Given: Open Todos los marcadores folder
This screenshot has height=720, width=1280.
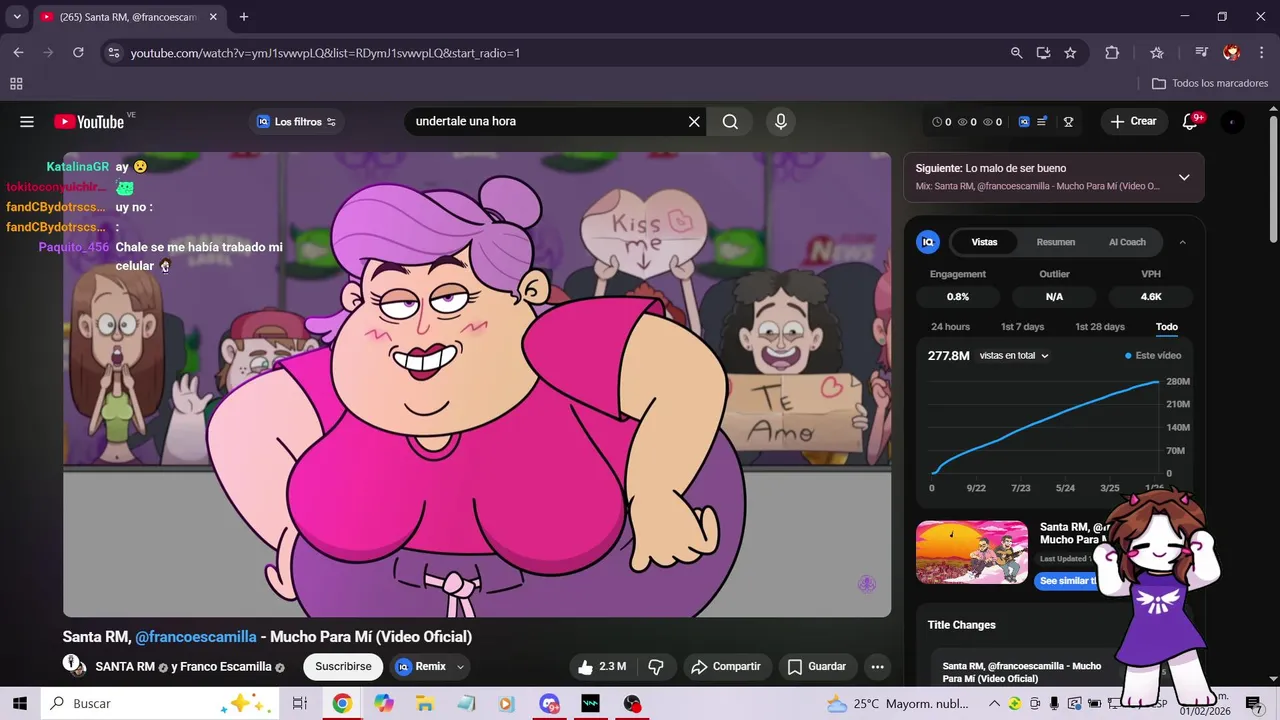Looking at the screenshot, I should point(1210,84).
